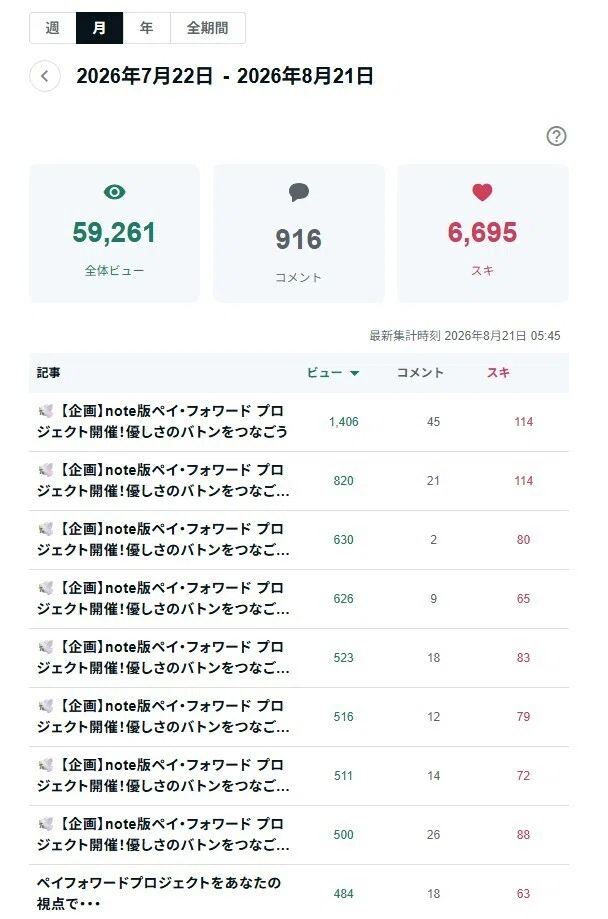Viewport: 608px width, 919px height.
Task: Click the eye icon for total views
Action: coord(114,192)
